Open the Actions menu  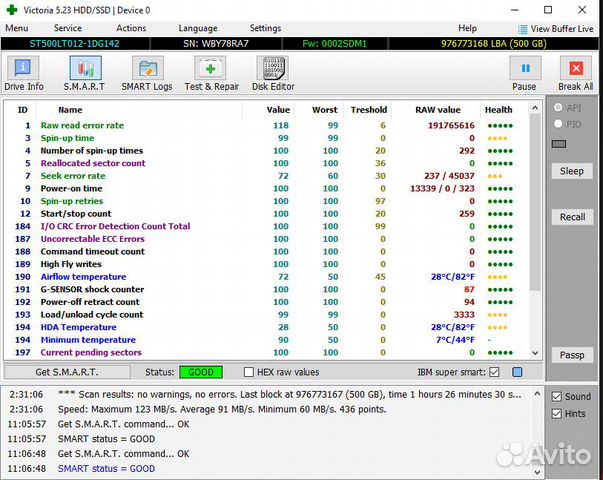(x=131, y=28)
